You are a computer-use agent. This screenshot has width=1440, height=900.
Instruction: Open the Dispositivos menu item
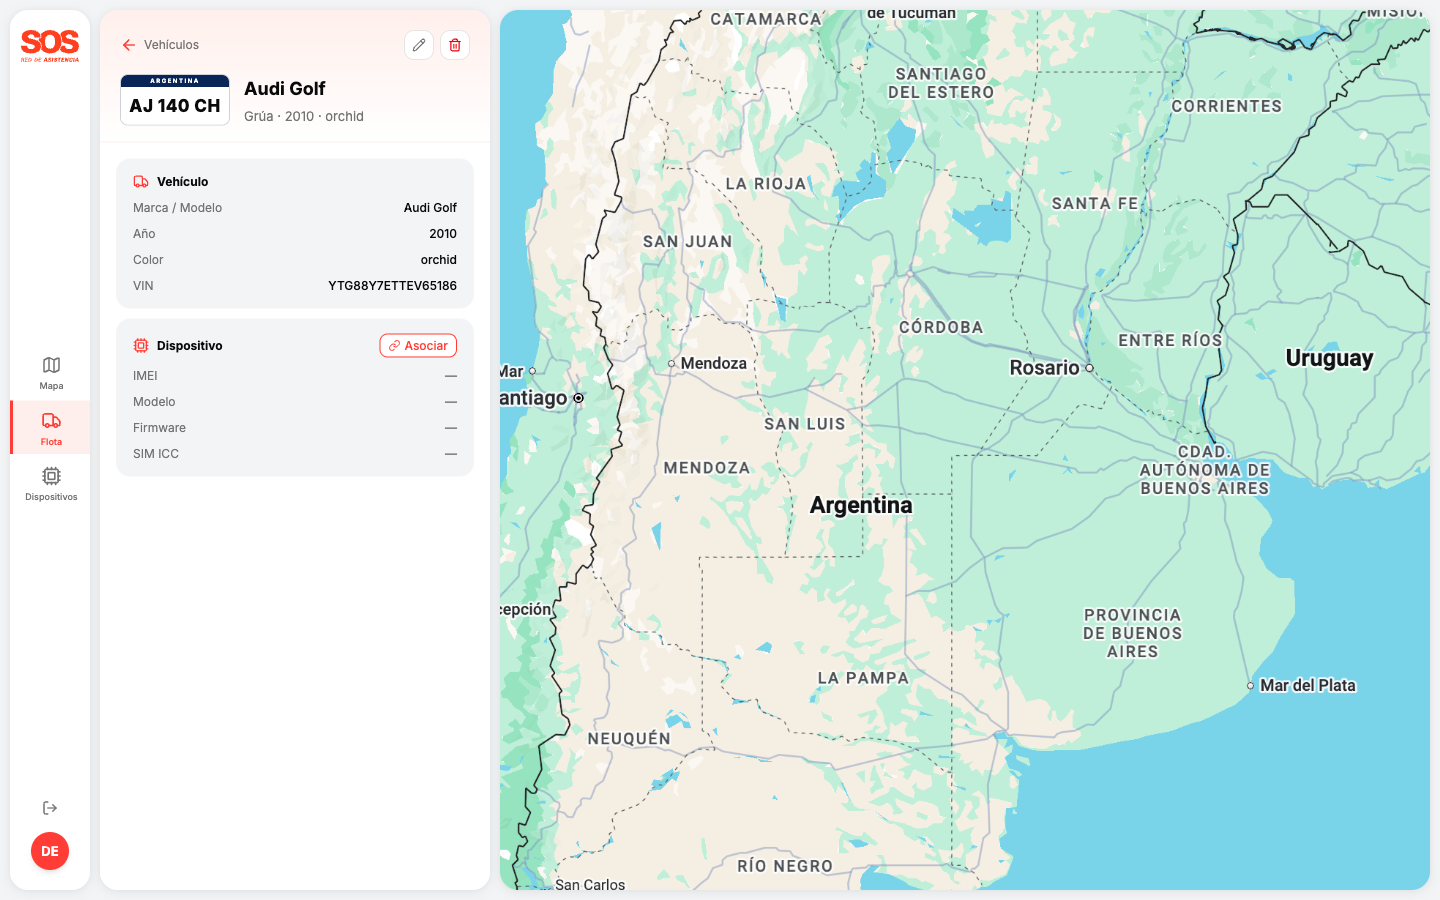tap(50, 485)
